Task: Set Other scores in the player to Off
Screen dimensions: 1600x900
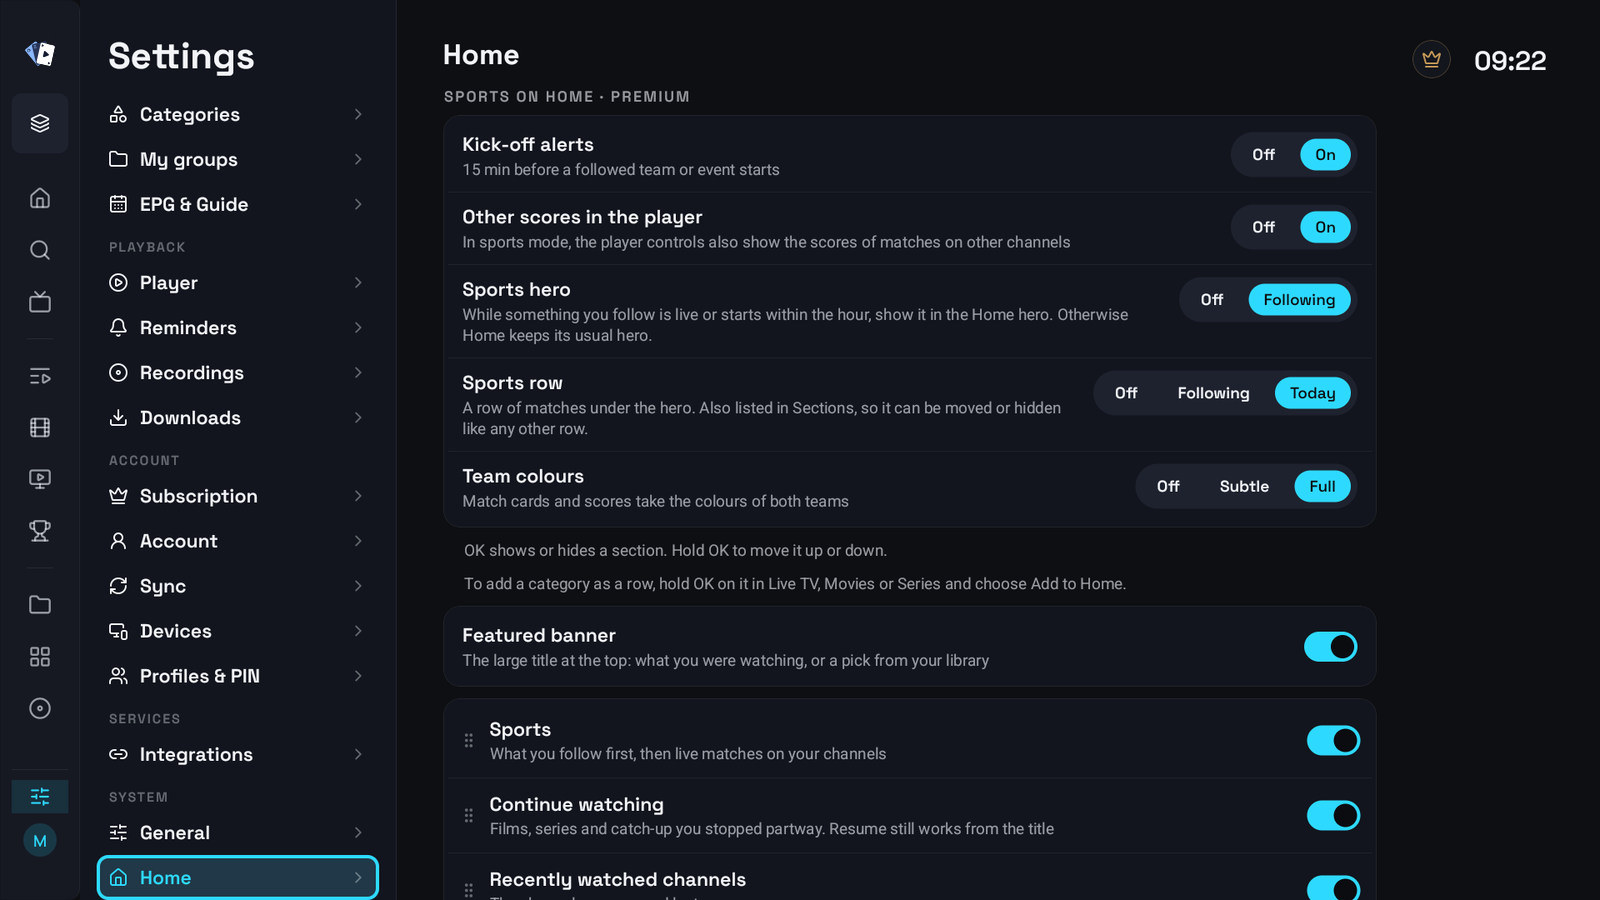Action: point(1264,228)
